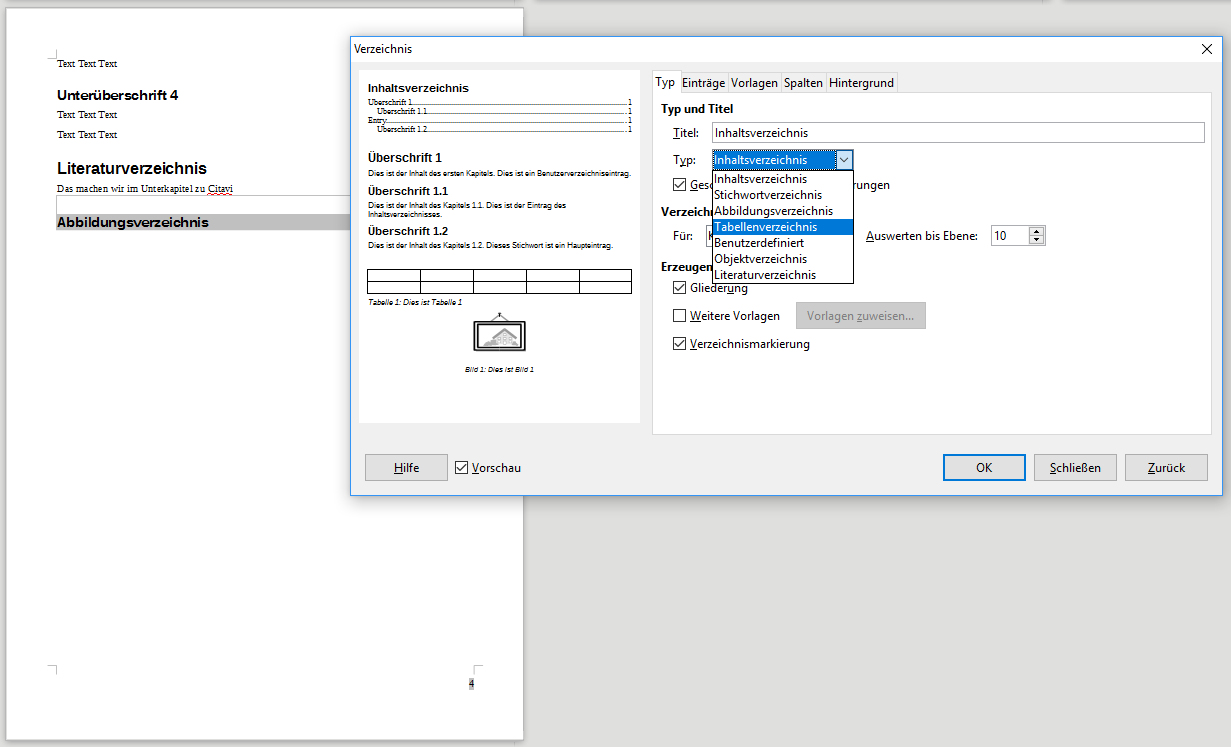Switch to the Einträge tab

pos(703,83)
